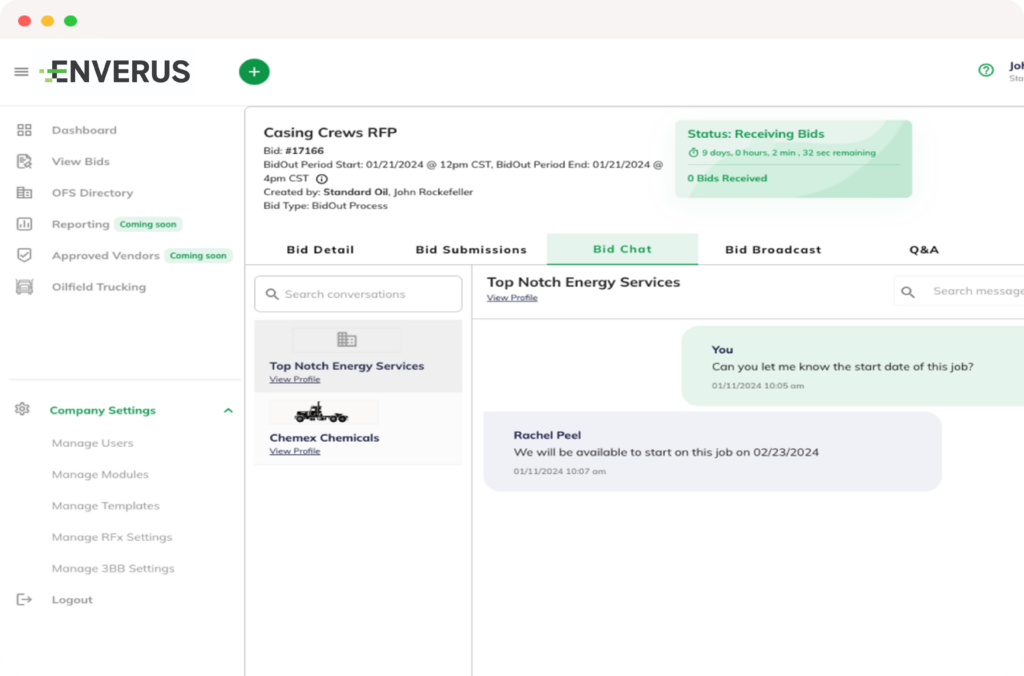Click the green plus create button

pyautogui.click(x=254, y=72)
